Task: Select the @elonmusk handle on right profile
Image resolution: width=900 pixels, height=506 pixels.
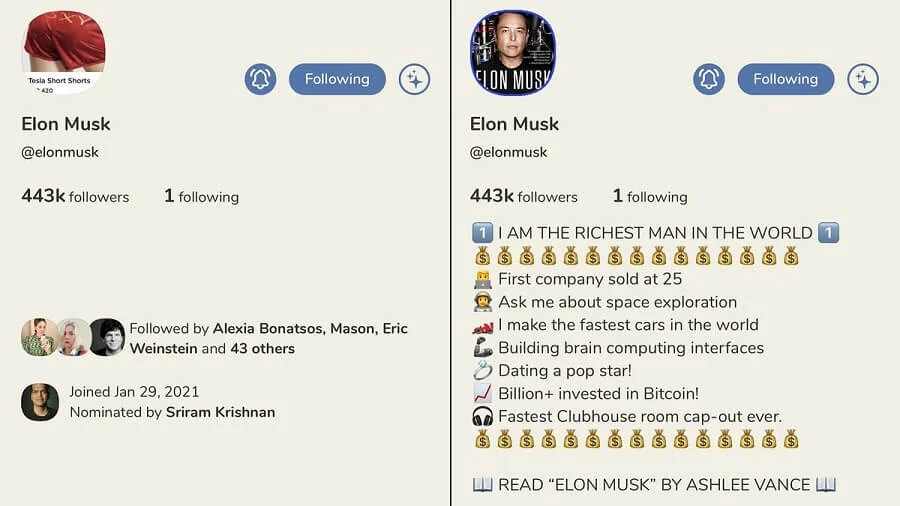Action: [x=509, y=153]
